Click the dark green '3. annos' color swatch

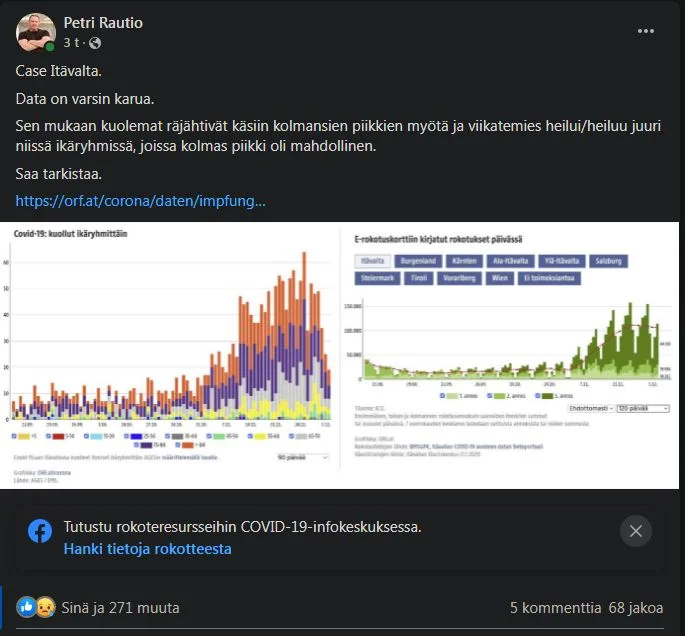[x=547, y=396]
